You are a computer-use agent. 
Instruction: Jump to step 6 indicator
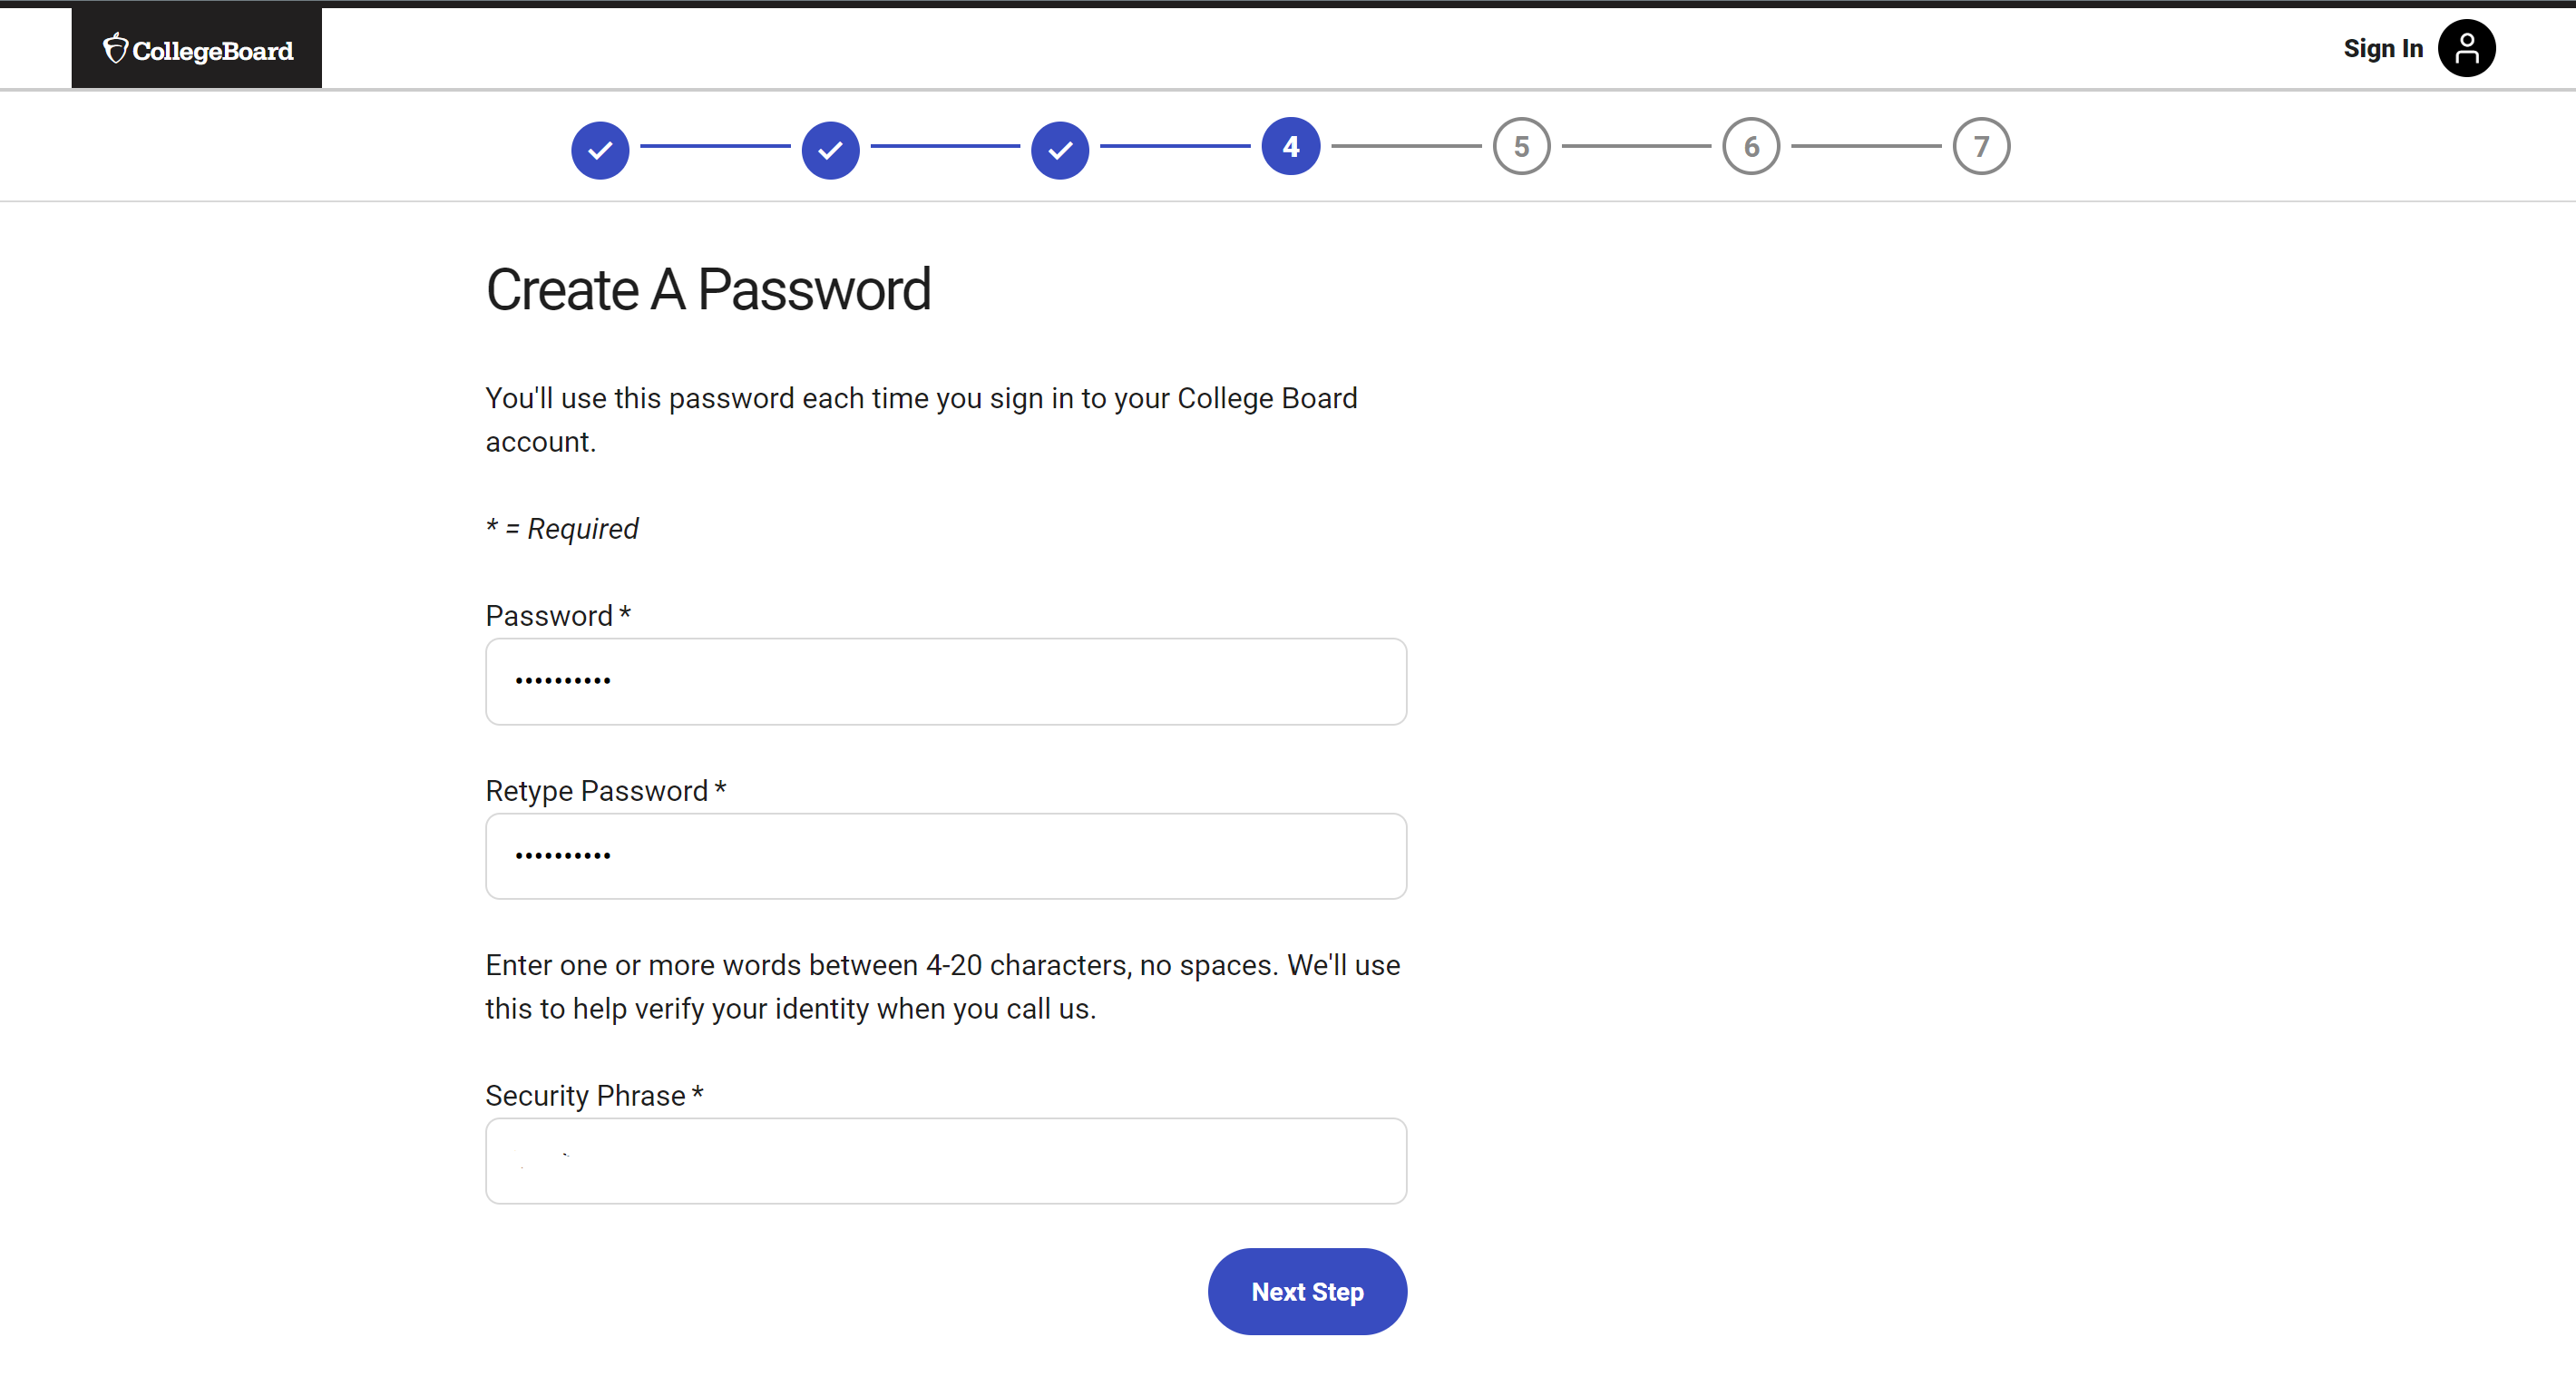[x=1751, y=146]
